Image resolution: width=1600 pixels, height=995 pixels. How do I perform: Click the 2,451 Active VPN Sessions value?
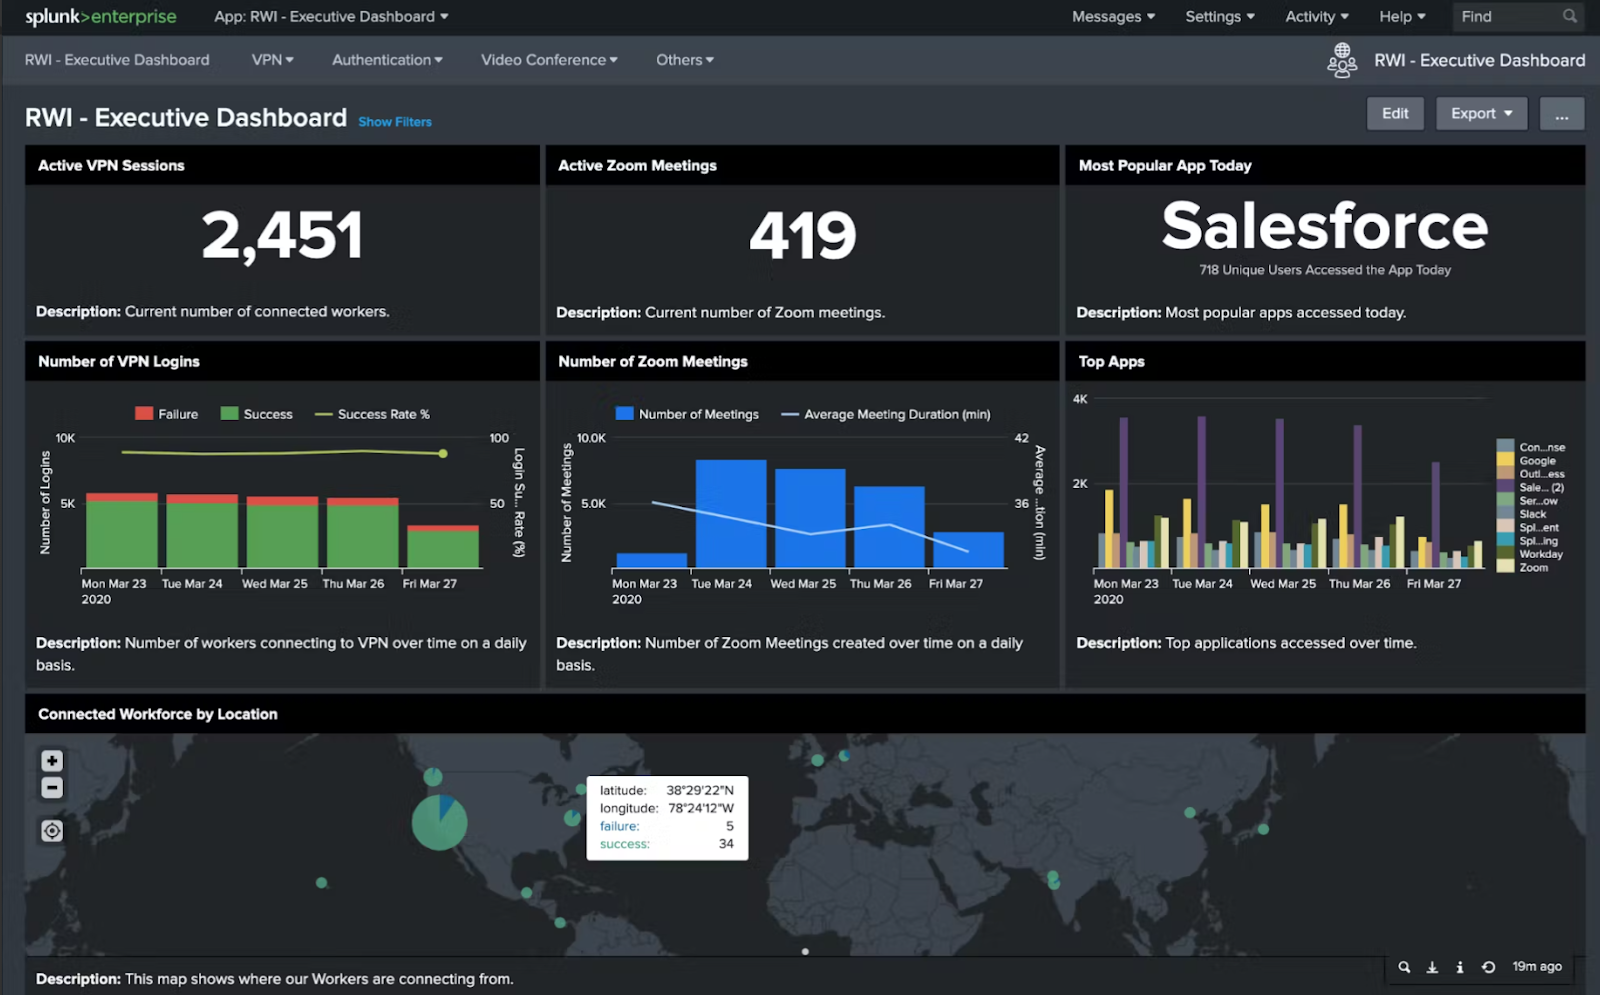click(282, 236)
